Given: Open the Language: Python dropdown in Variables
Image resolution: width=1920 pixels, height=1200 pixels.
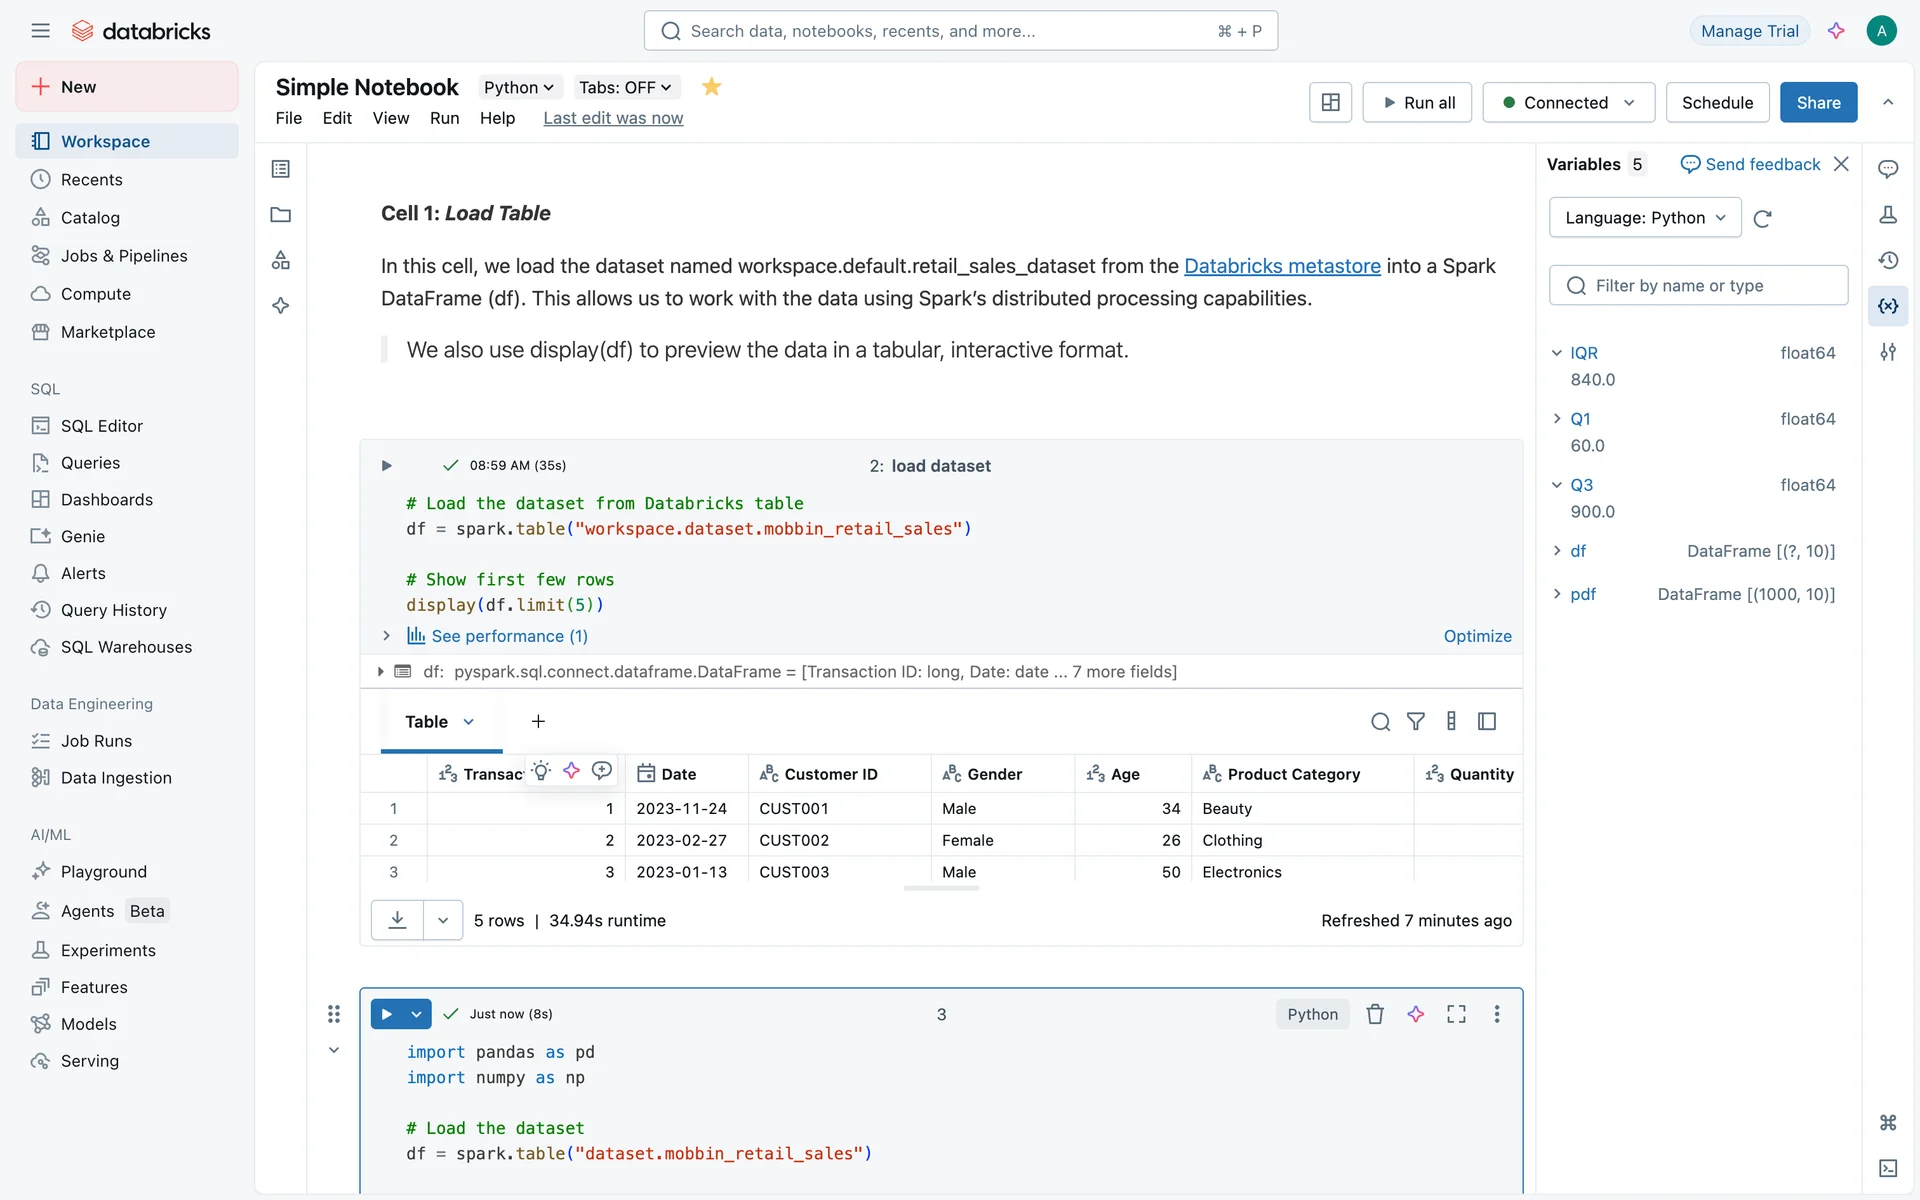Looking at the screenshot, I should pyautogui.click(x=1644, y=218).
